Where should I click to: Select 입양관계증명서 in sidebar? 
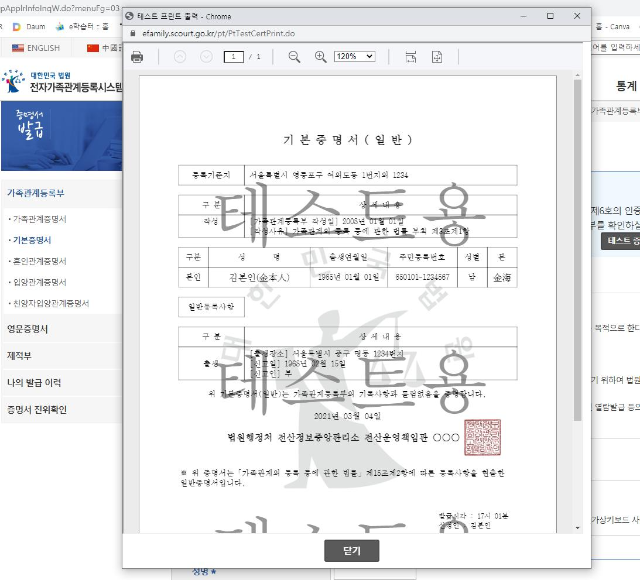tap(40, 282)
